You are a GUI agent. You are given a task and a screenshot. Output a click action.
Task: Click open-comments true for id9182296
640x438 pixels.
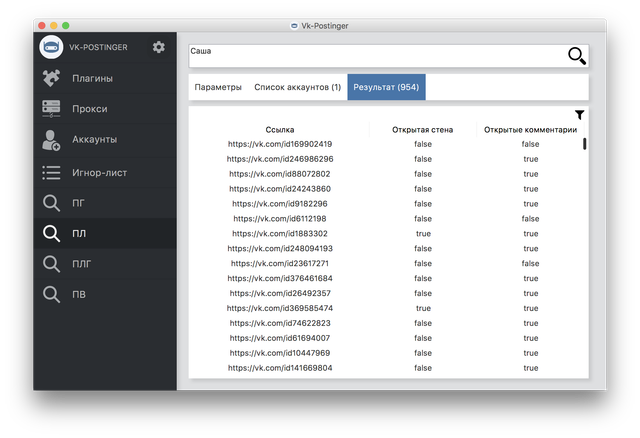[x=531, y=204]
